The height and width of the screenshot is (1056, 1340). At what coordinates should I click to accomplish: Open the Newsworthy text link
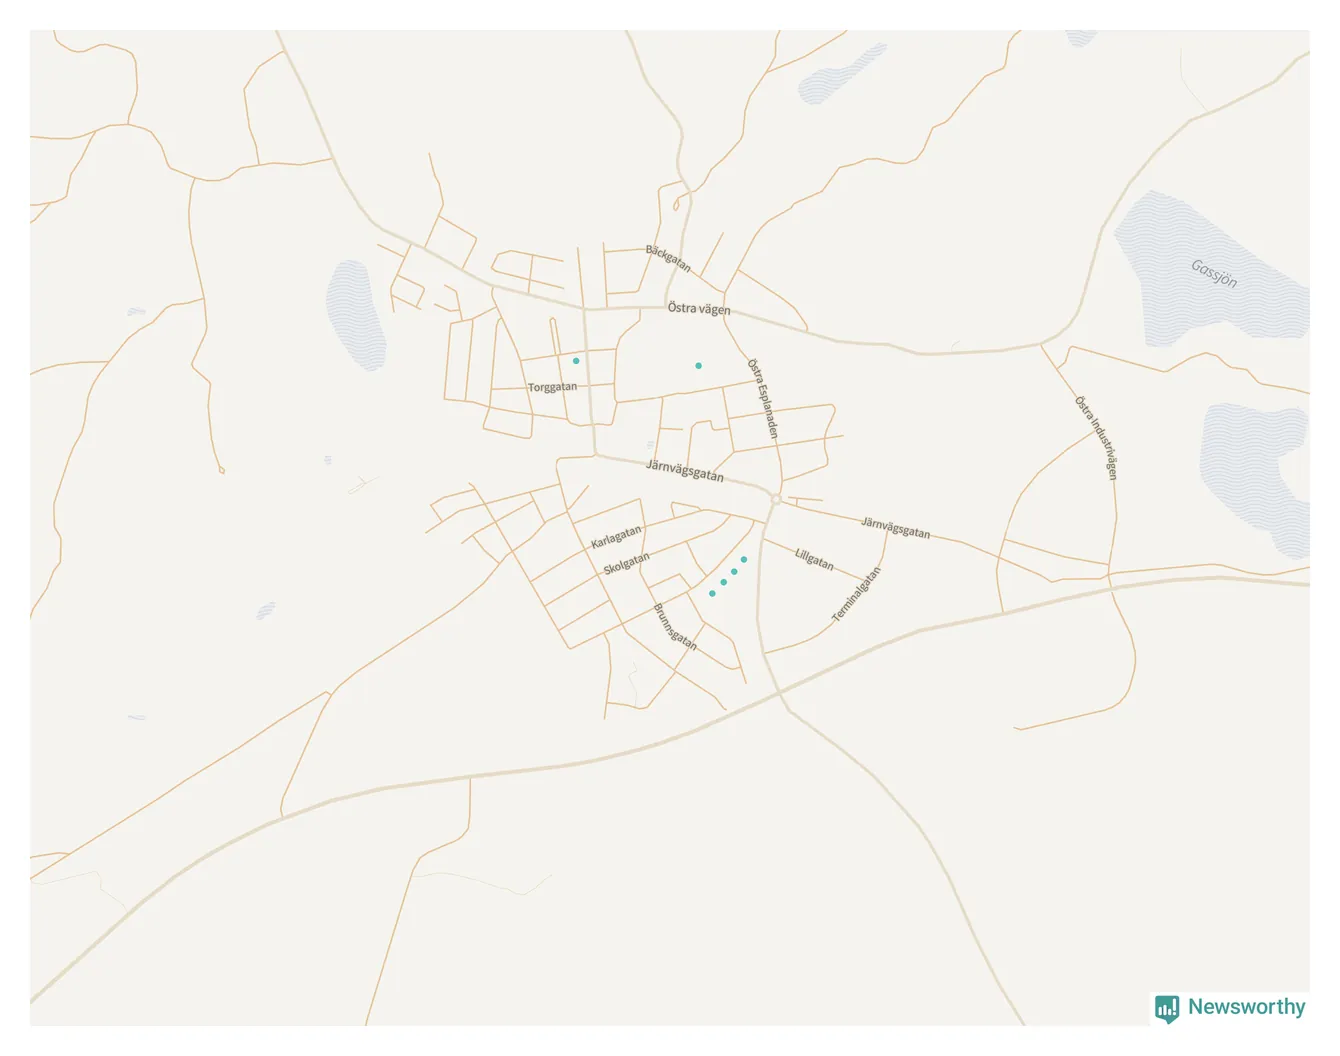pos(1246,1007)
